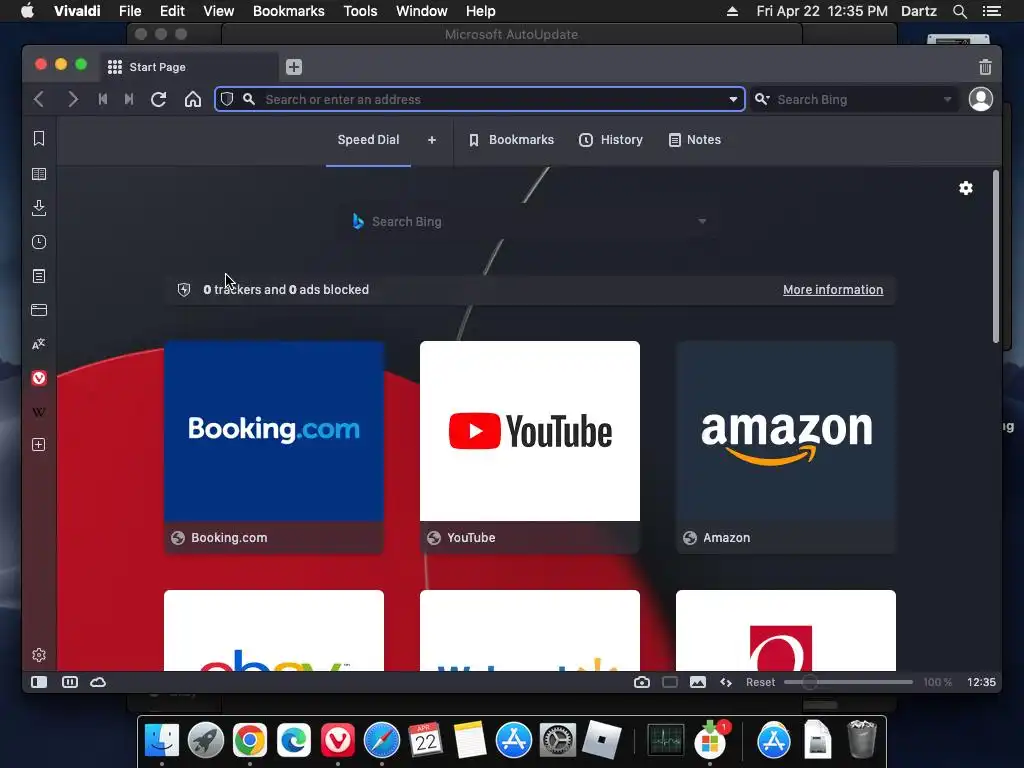The image size is (1024, 768).
Task: Open the eBay speed dial
Action: tap(274, 630)
